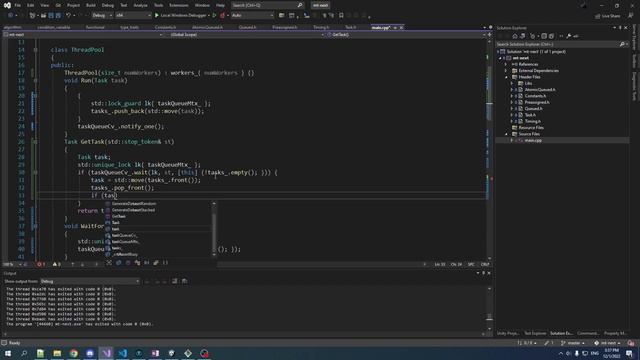Select AtomicQueued.h in Solution Explorer

540,89
